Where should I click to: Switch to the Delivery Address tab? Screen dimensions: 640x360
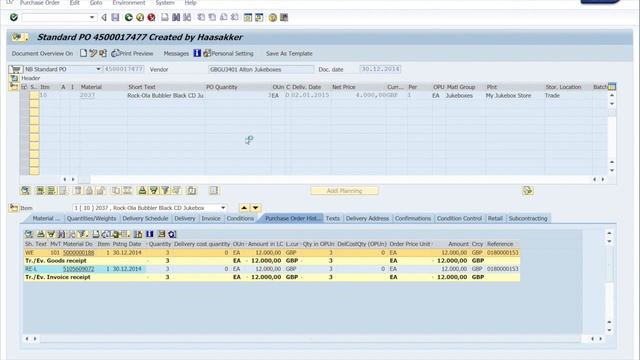point(367,218)
